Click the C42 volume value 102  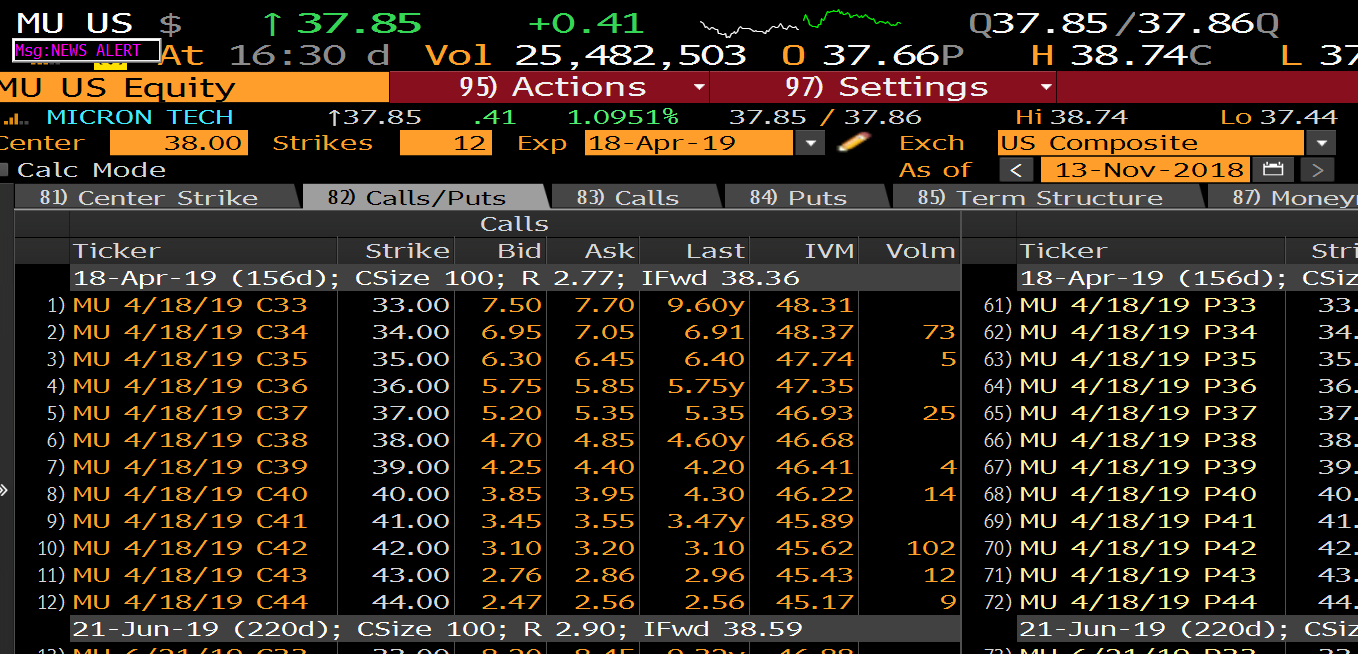tap(931, 547)
